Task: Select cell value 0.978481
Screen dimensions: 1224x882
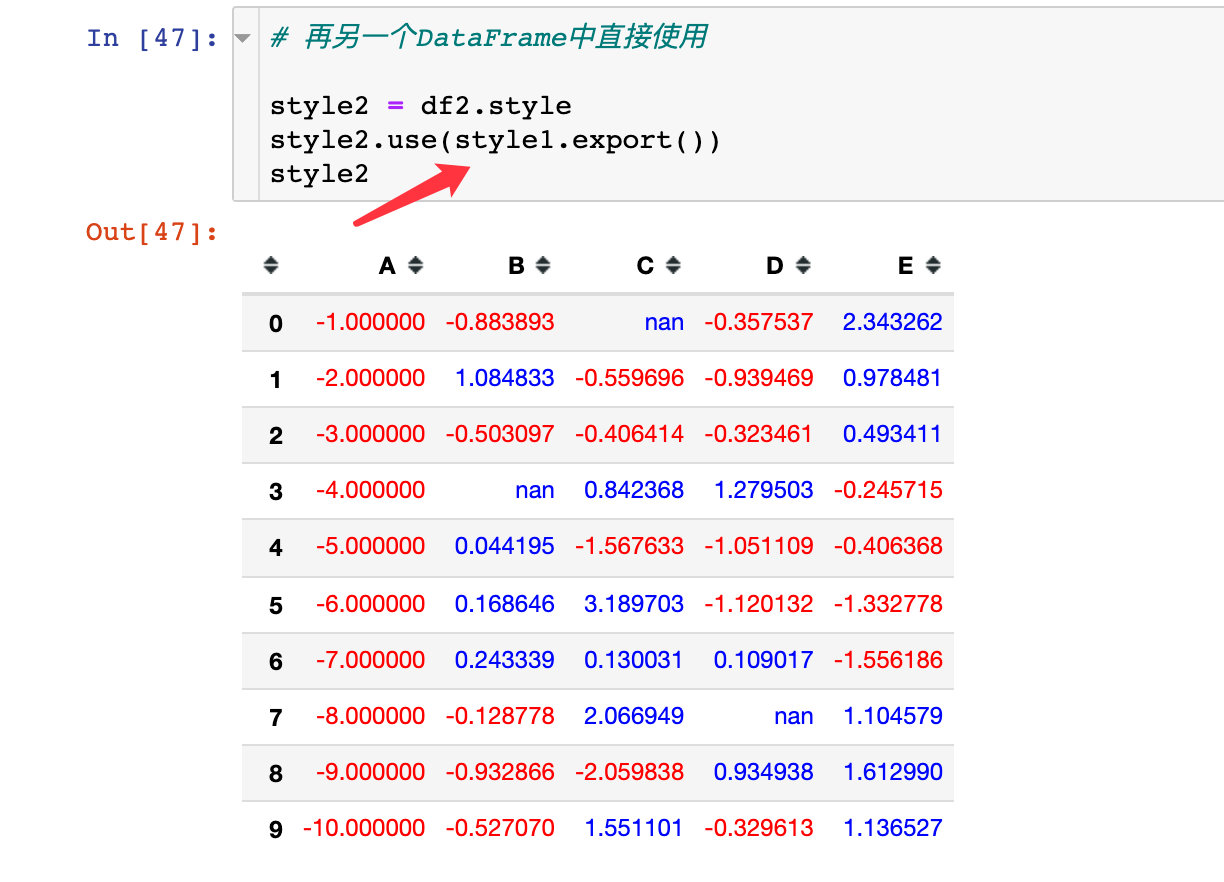Action: [x=893, y=378]
